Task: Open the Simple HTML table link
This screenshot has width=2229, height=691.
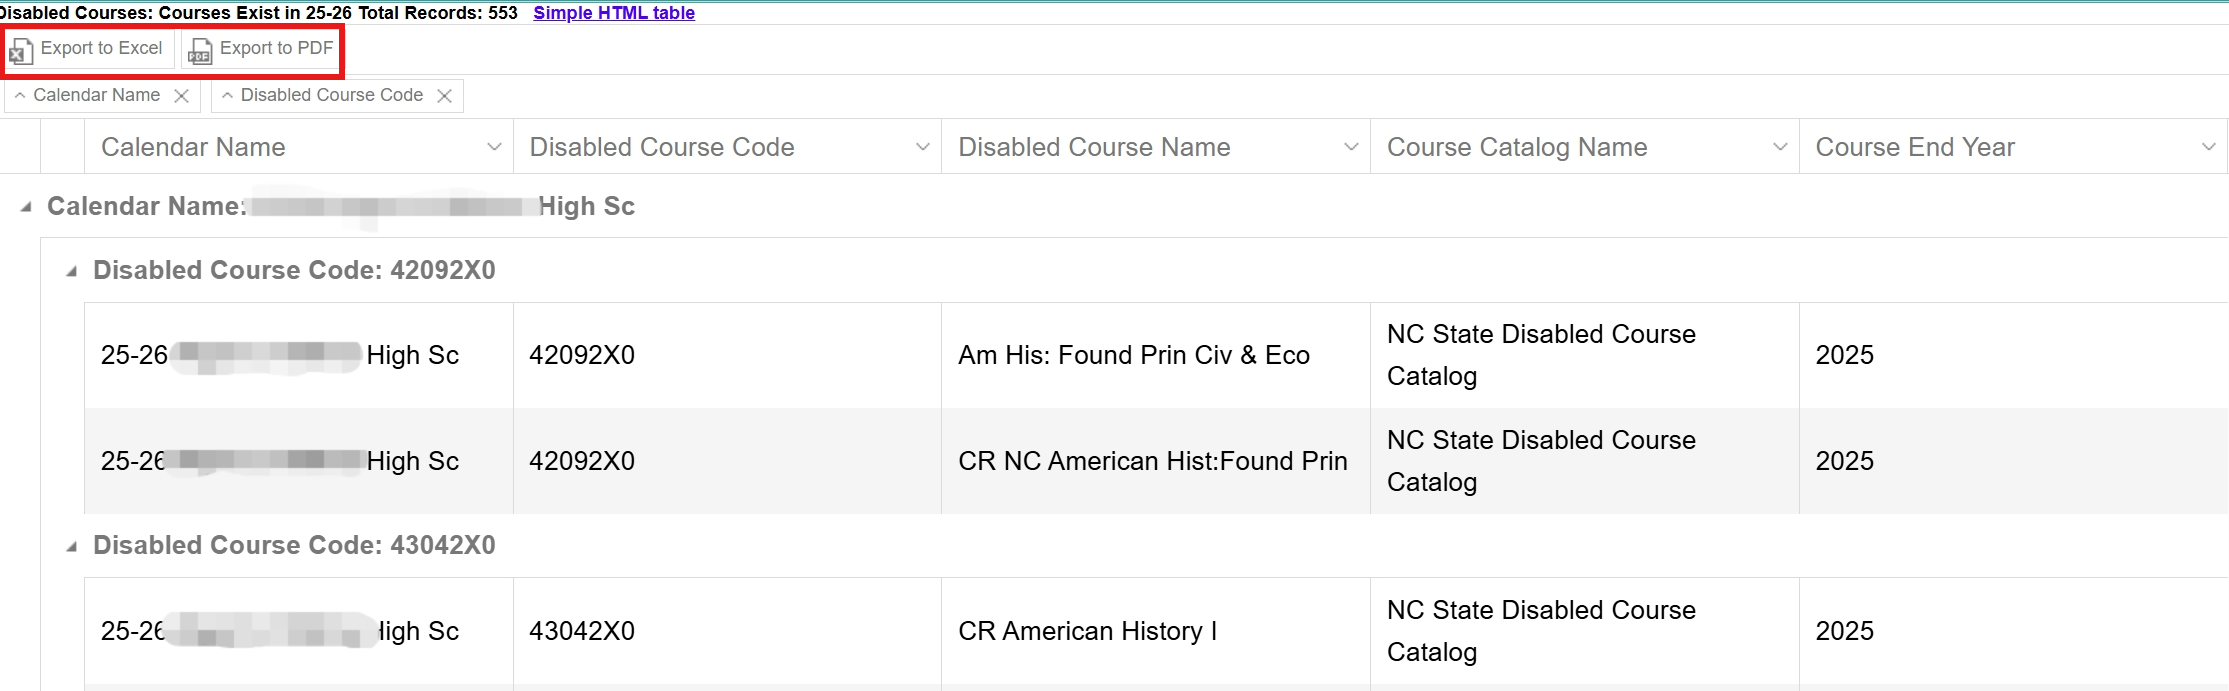Action: pos(613,13)
